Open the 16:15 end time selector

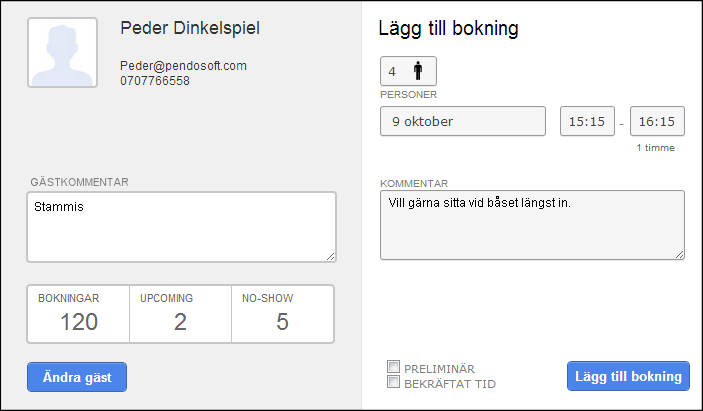click(657, 121)
